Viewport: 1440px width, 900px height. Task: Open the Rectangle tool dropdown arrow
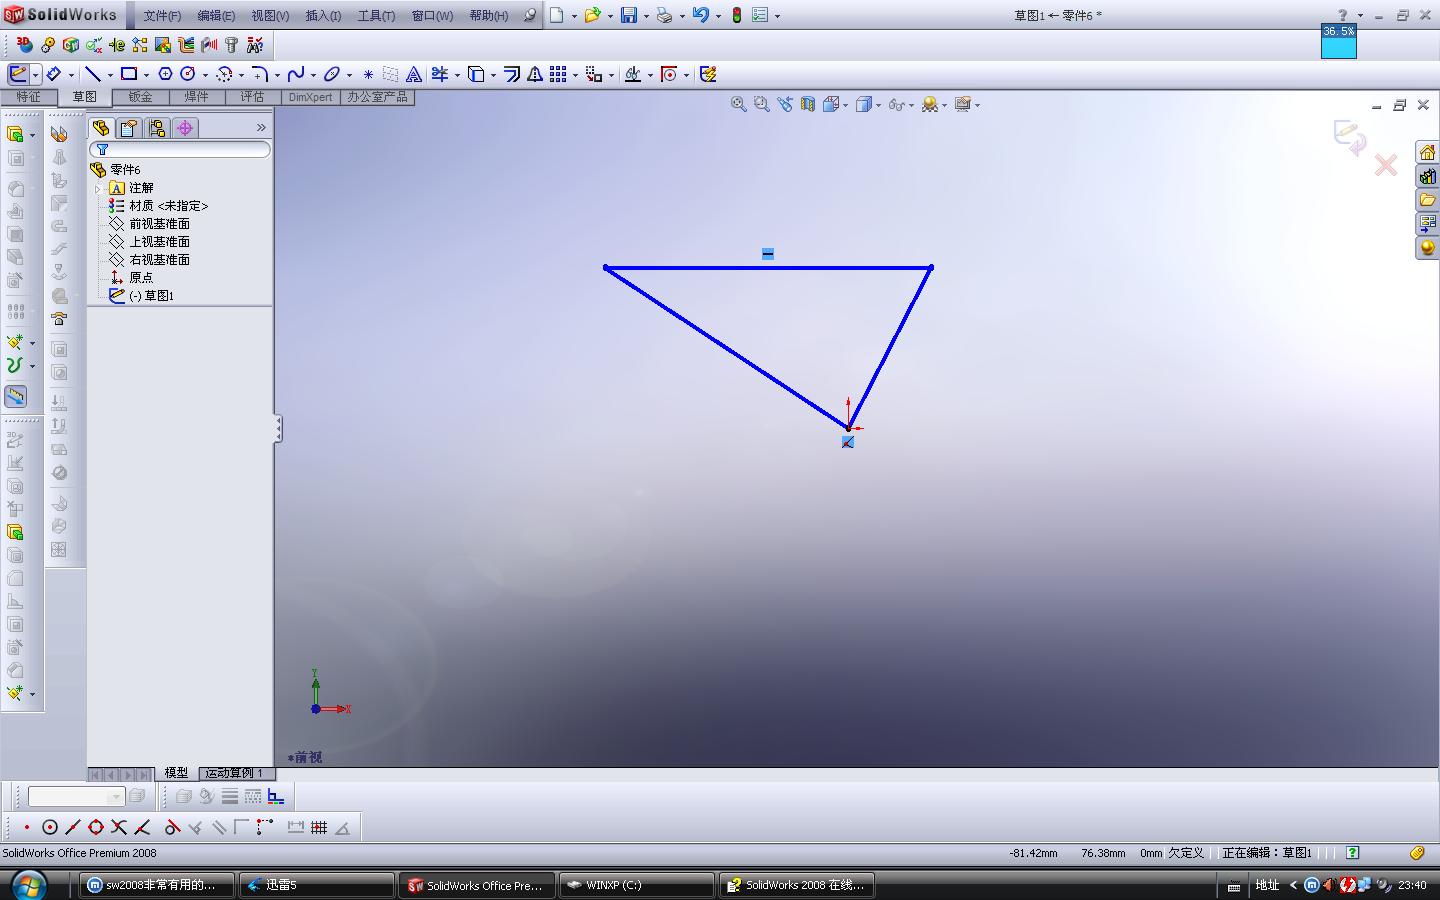click(146, 75)
